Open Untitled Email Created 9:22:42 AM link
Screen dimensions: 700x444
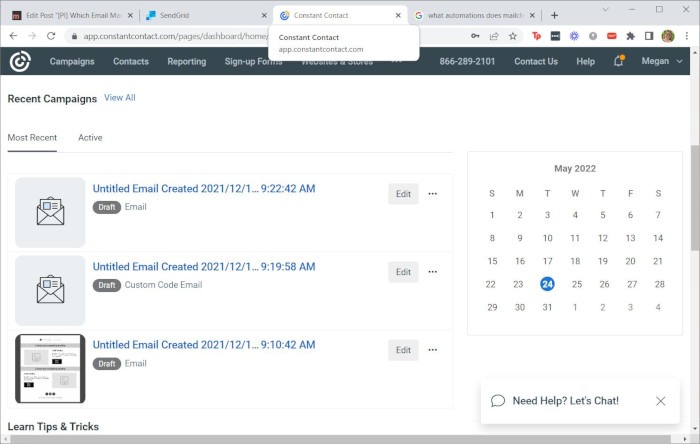[204, 189]
